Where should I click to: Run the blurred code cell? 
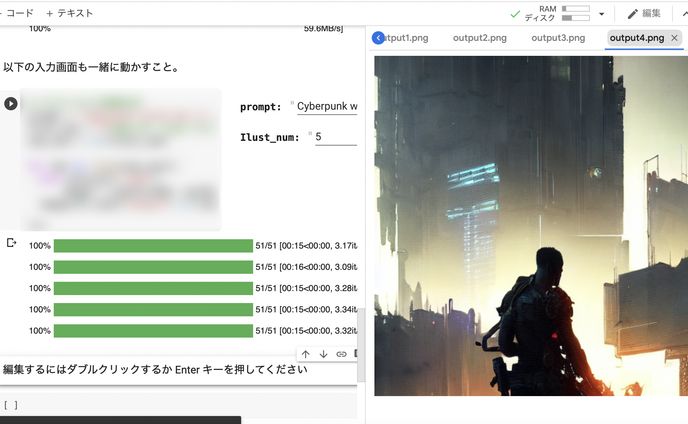coord(11,104)
